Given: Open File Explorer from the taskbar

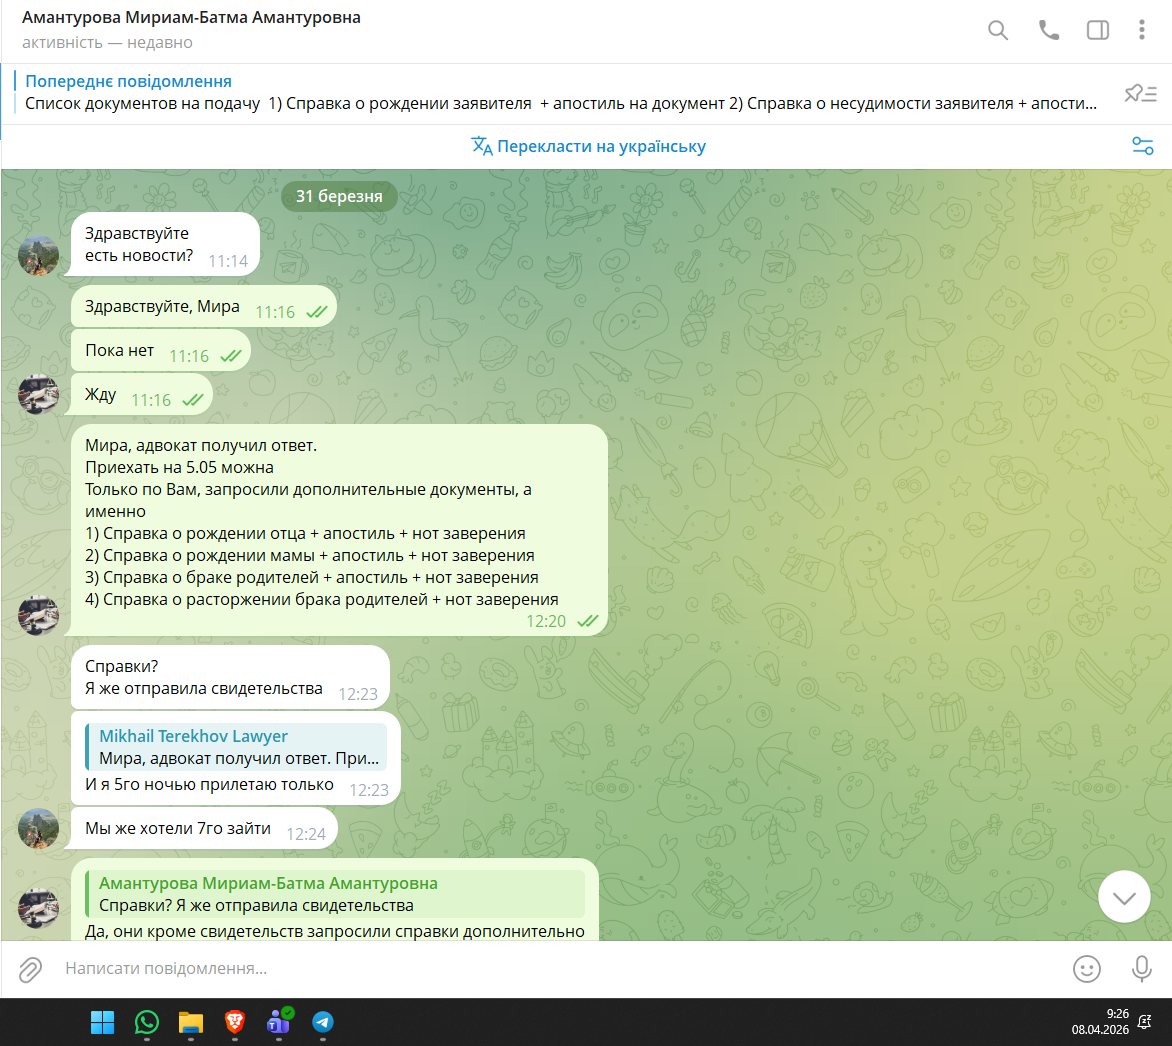Looking at the screenshot, I should 191,1022.
